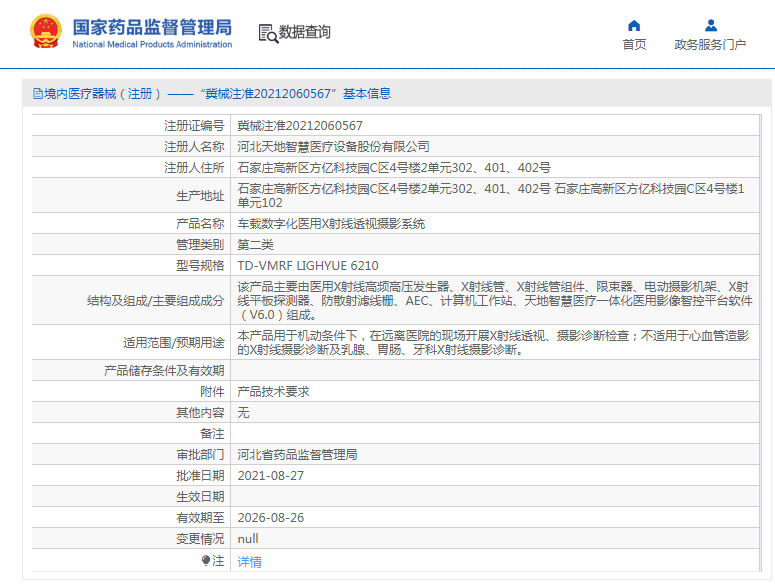This screenshot has height=585, width=775.
Task: Select the 结构及组成 description text
Action: point(495,300)
